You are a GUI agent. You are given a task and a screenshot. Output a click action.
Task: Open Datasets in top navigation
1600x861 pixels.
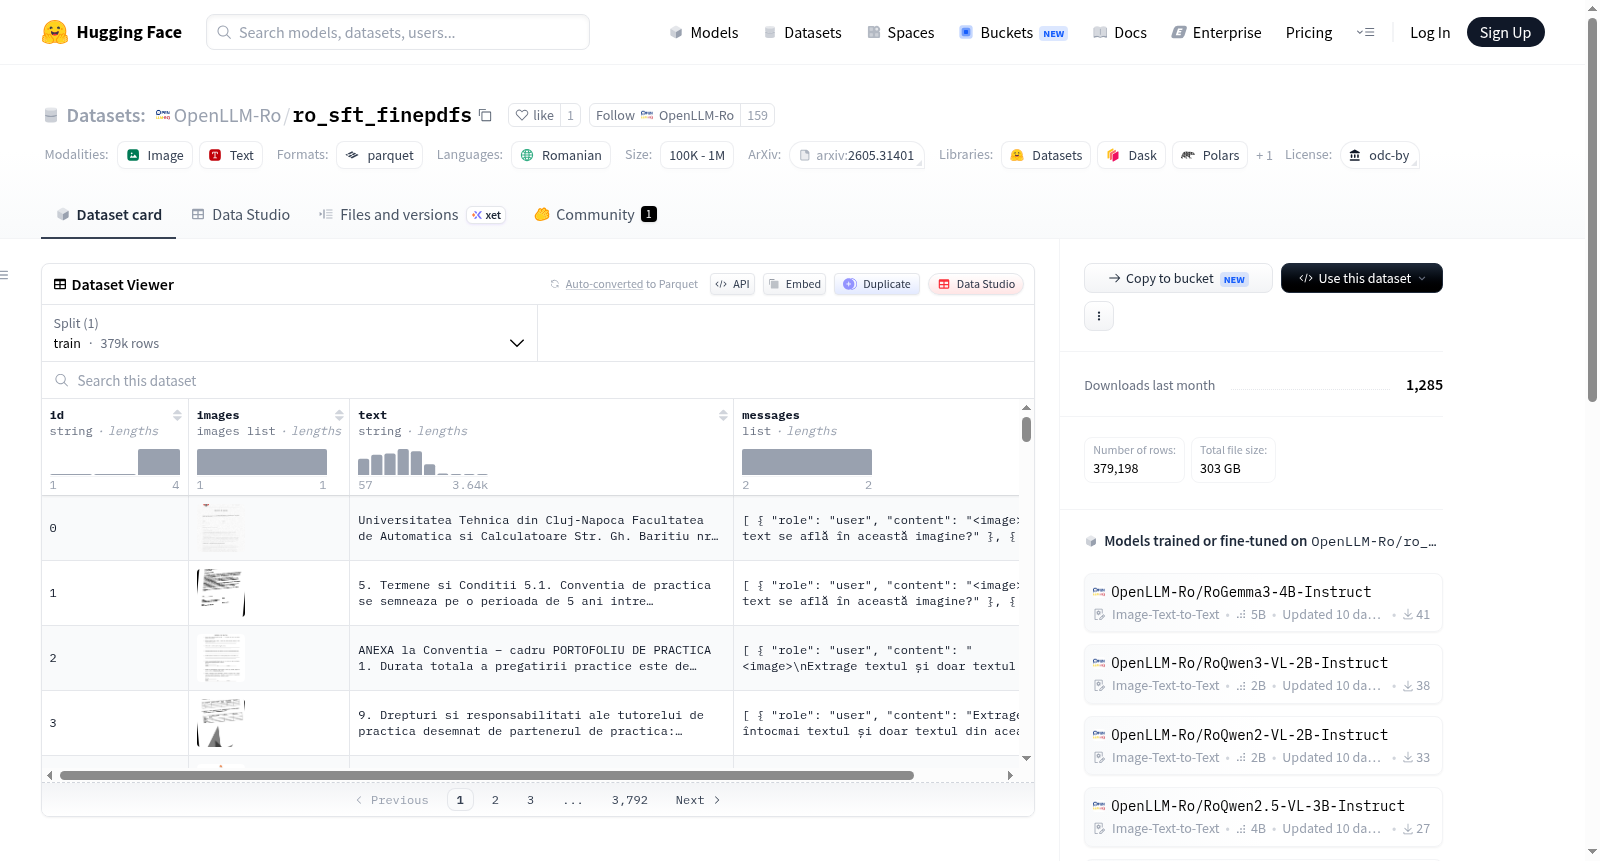(x=803, y=32)
